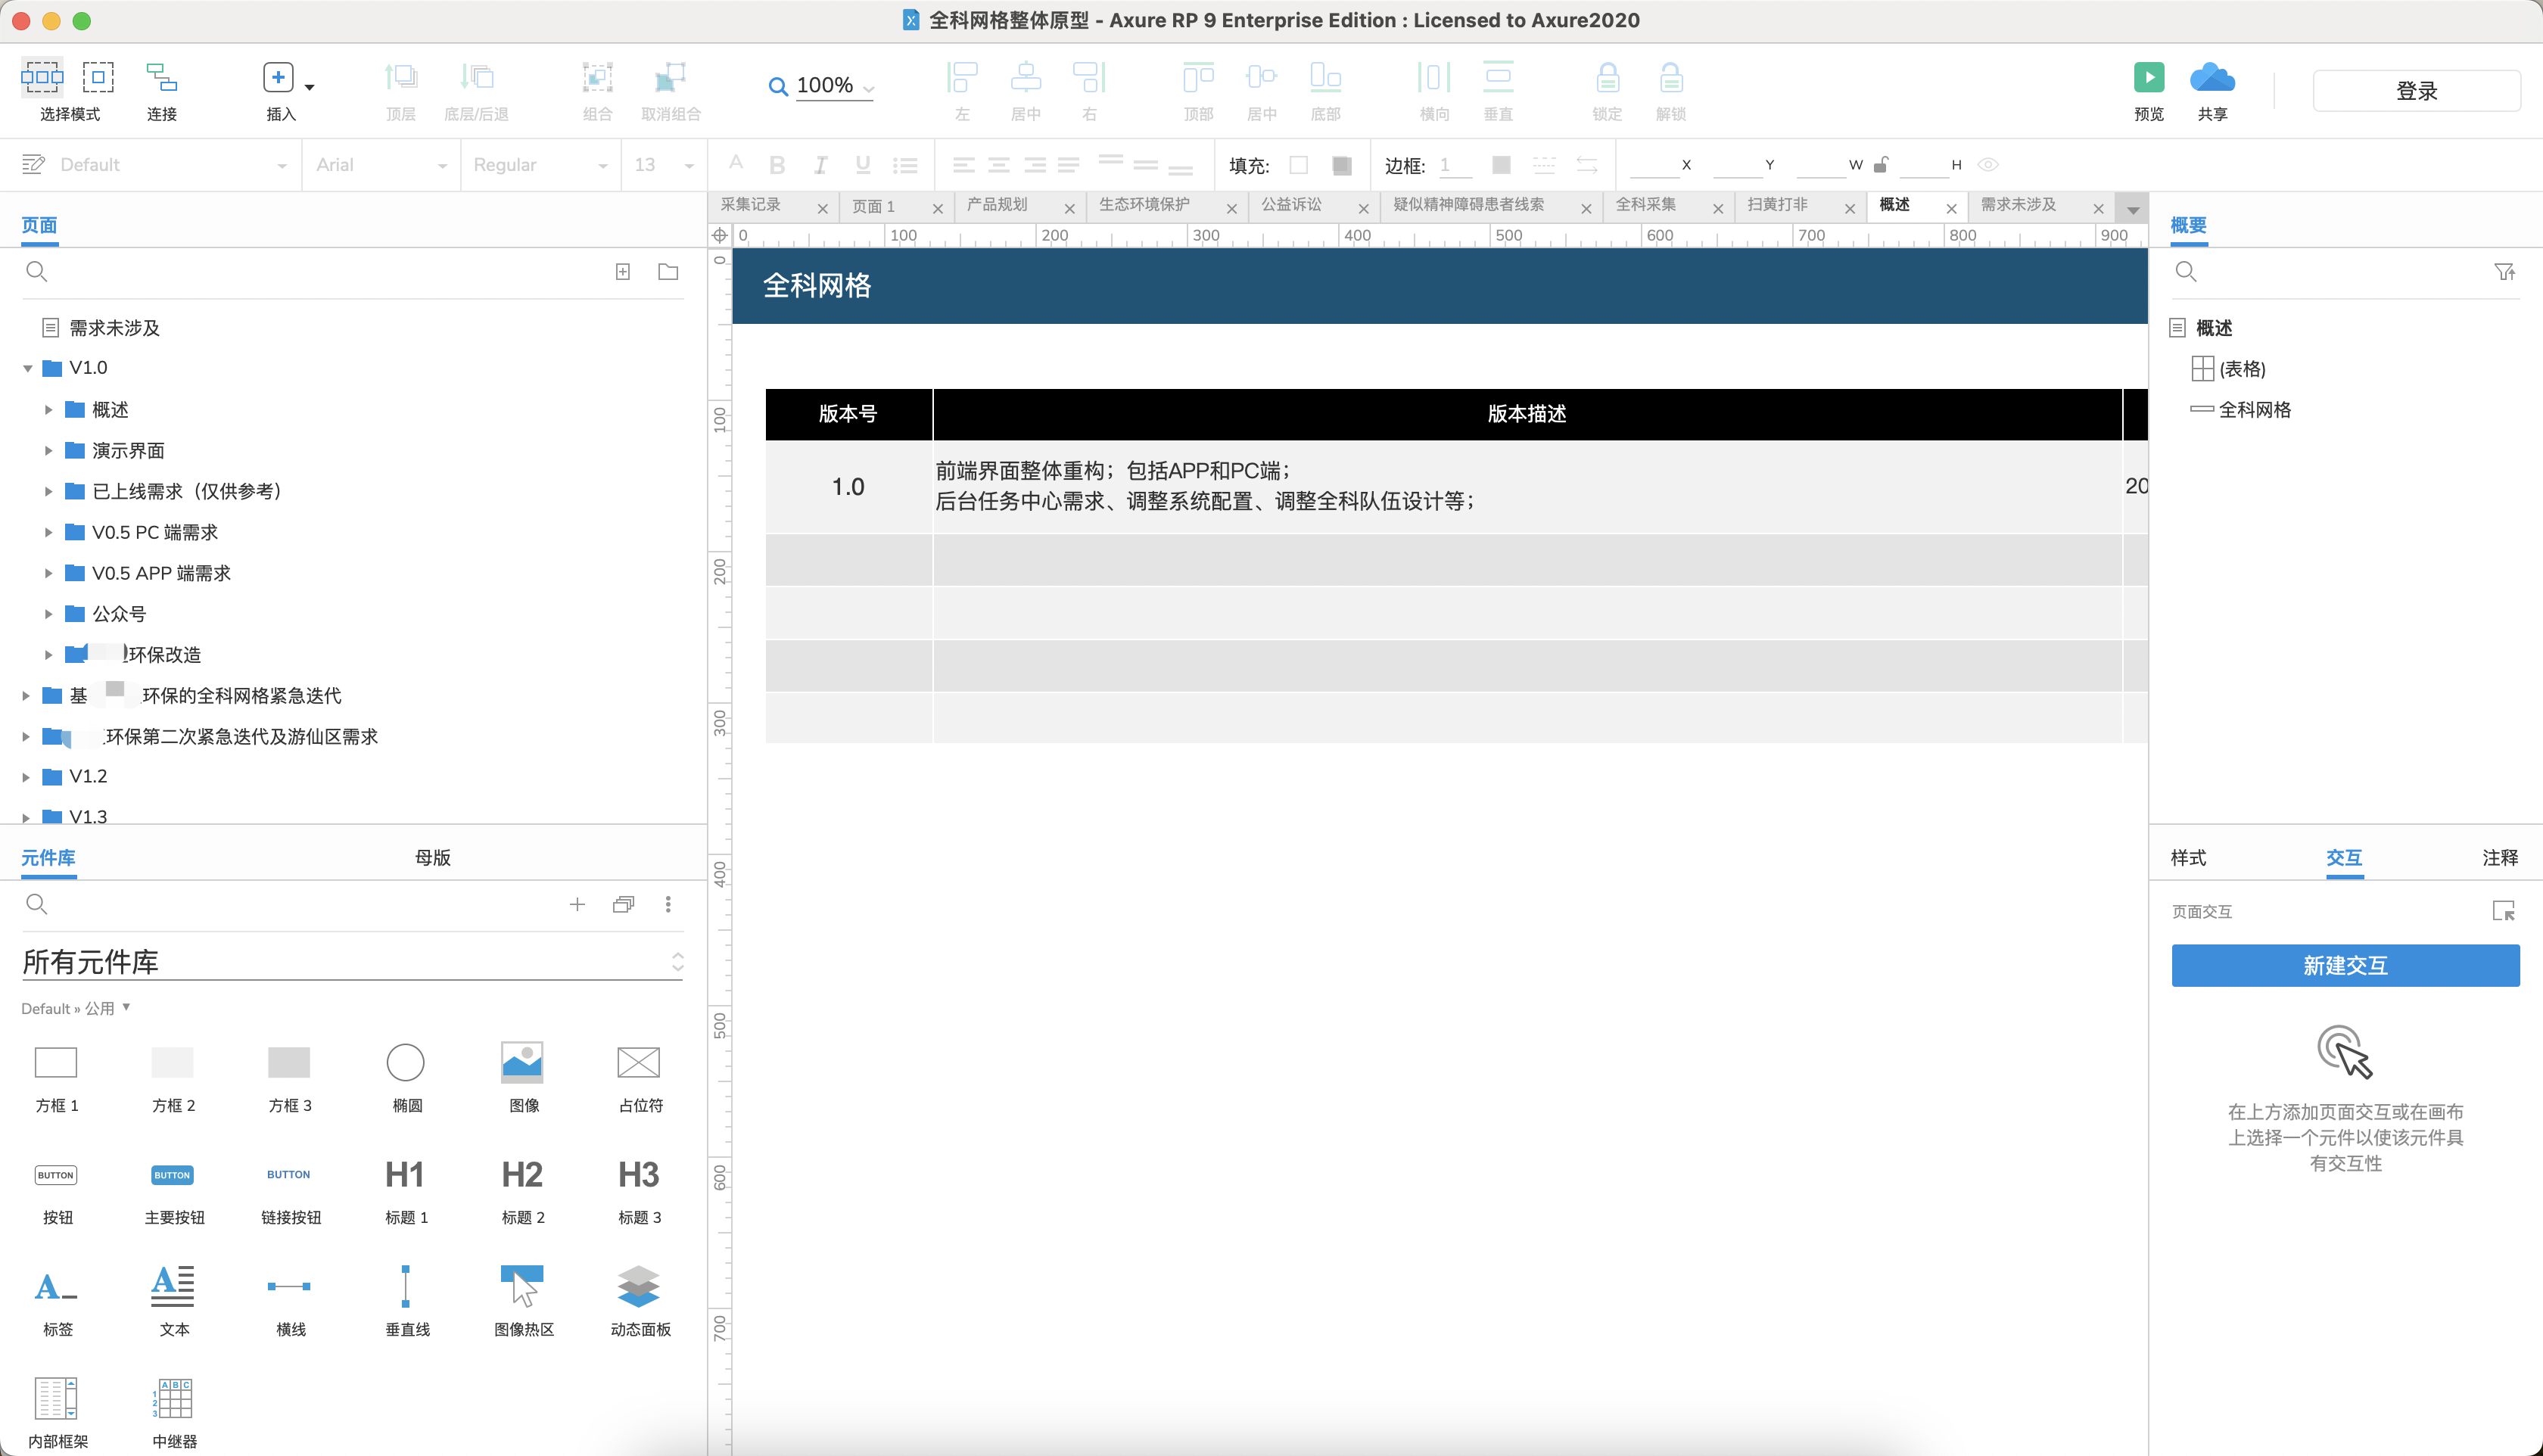
Task: Click the 右 align right icon
Action: [1089, 77]
